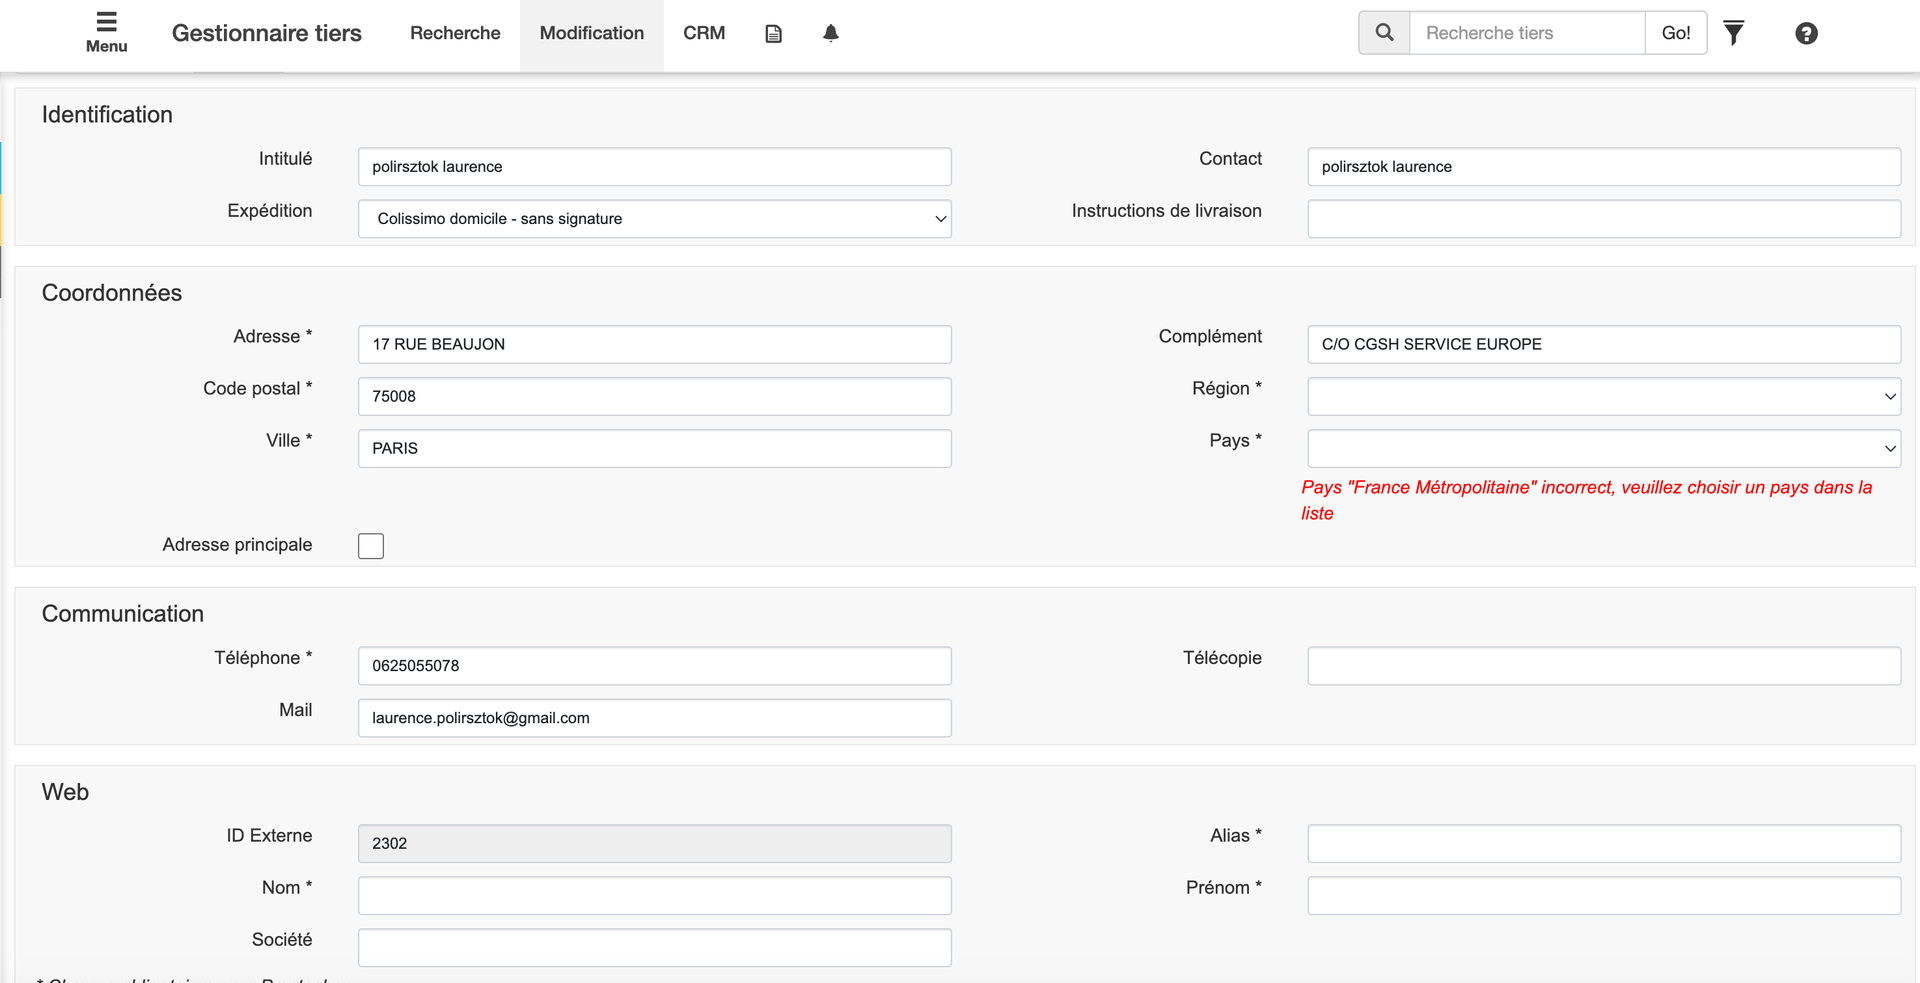Click the Alias input field

pyautogui.click(x=1603, y=844)
